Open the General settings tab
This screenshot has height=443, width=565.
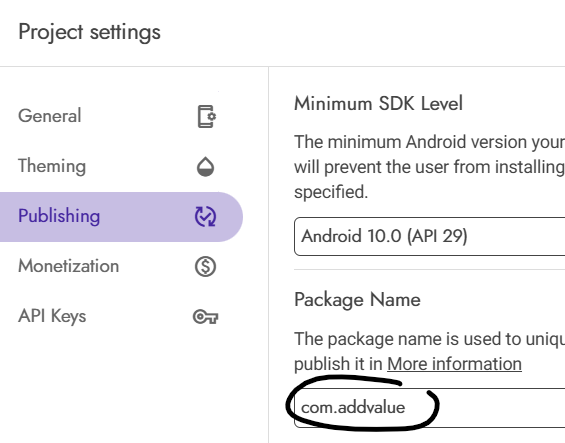(x=50, y=116)
